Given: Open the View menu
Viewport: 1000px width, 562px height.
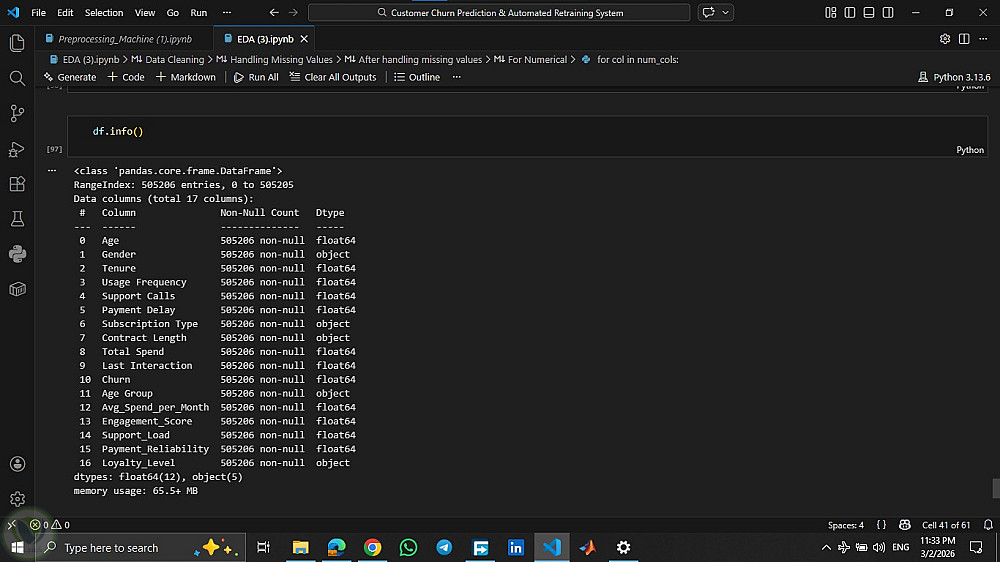Looking at the screenshot, I should (x=145, y=13).
